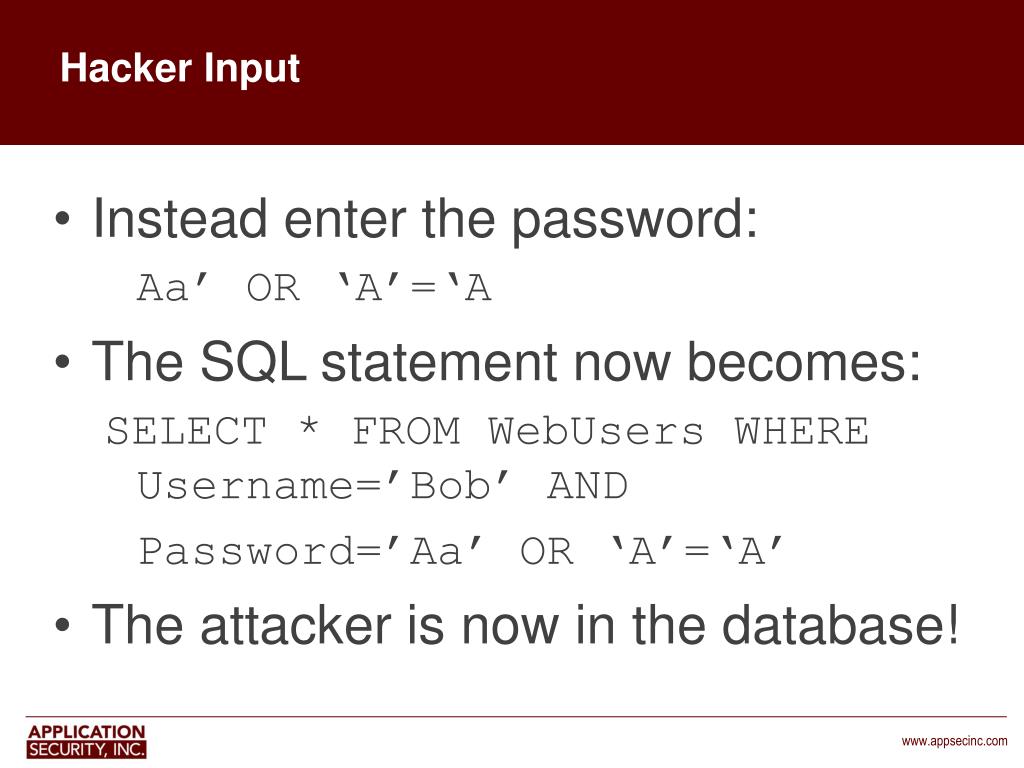Click the word 'WebUsers' in the query
The image size is (1024, 768).
[x=596, y=431]
